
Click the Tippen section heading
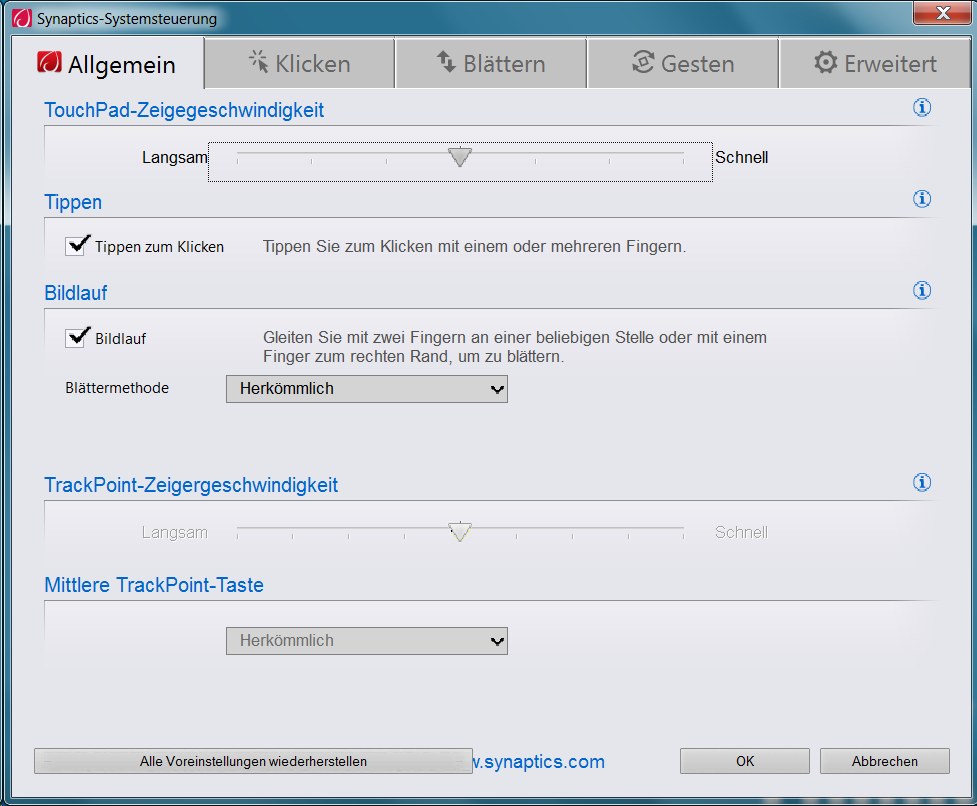73,202
